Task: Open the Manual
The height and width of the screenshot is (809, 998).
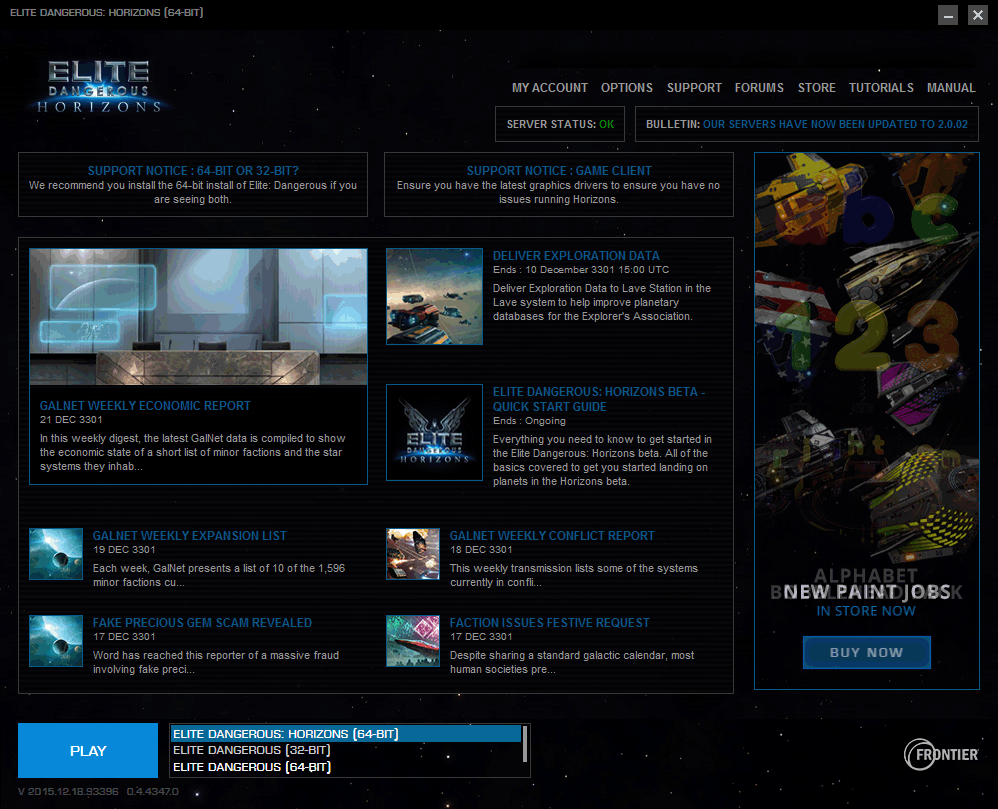Action: pyautogui.click(x=951, y=88)
